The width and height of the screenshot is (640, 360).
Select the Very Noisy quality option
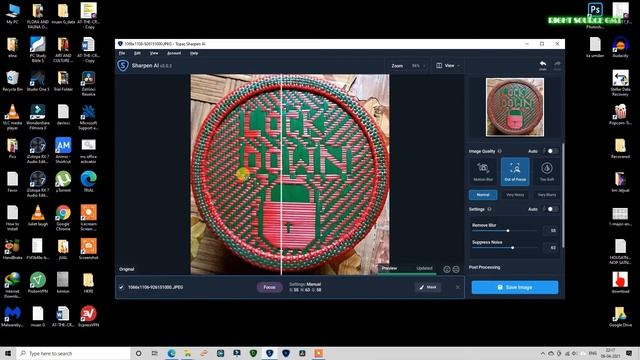coord(515,195)
